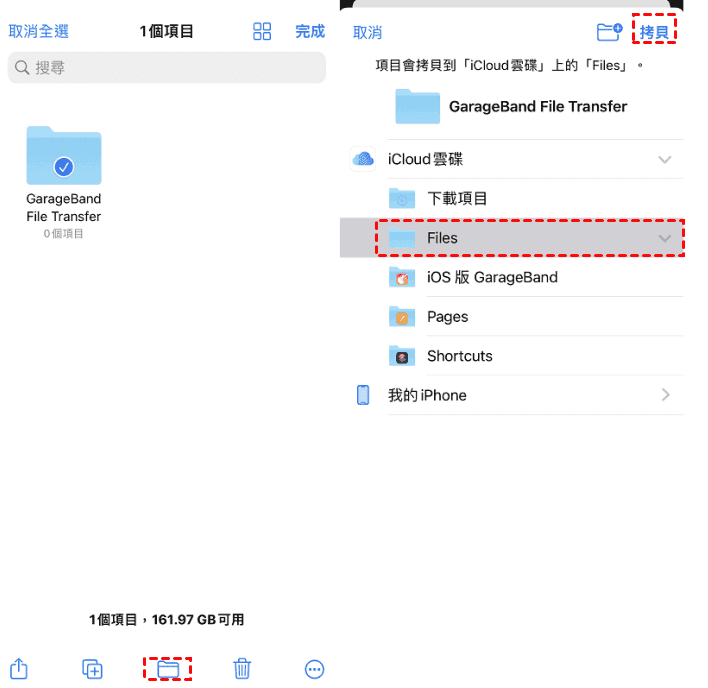Viewport: 708px width, 688px height.
Task: Select the 下載項目 folder
Action: click(x=512, y=199)
